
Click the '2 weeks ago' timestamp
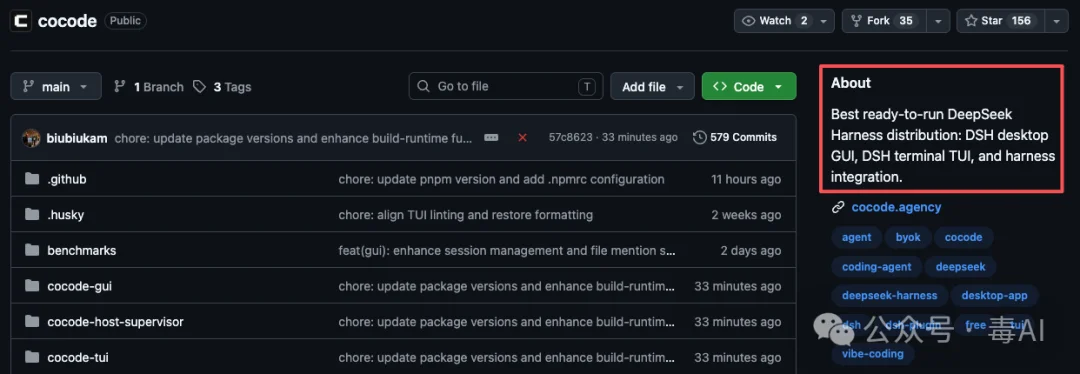[x=746, y=215]
